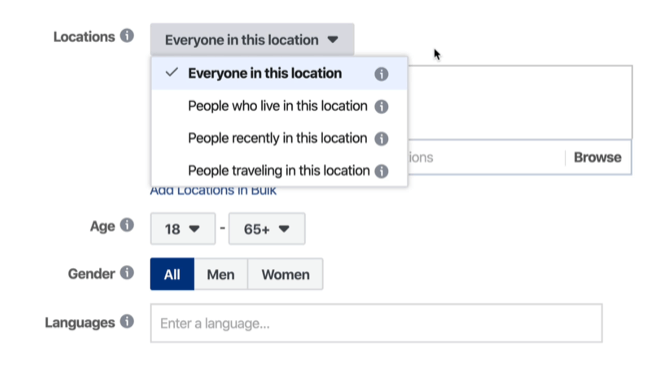Focus the Enter a language input field
This screenshot has height=365, width=650.
[x=376, y=323]
